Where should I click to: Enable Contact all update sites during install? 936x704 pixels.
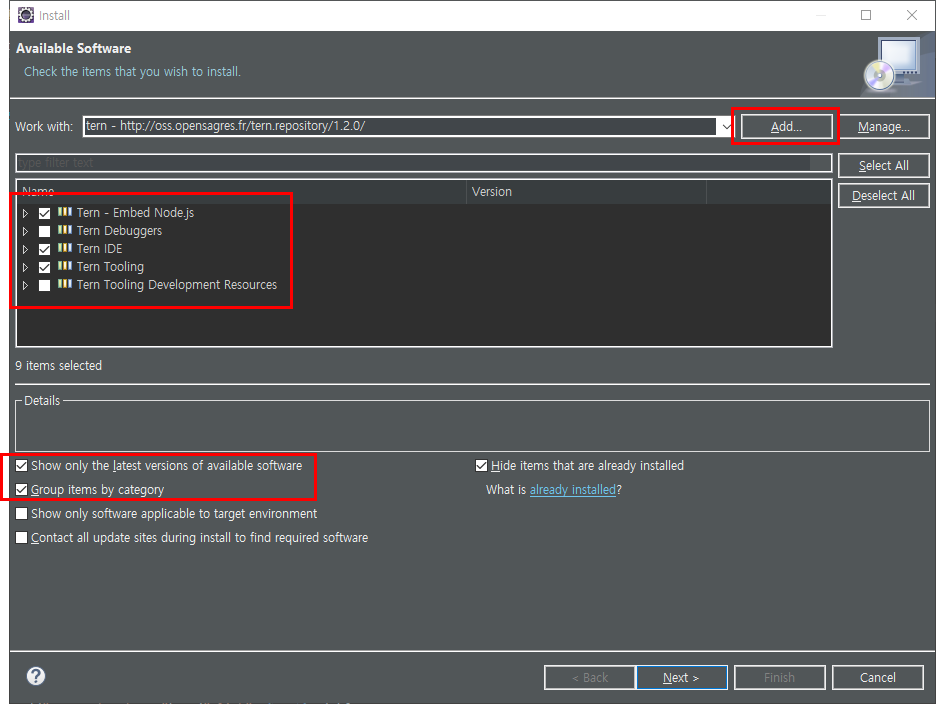click(x=21, y=537)
